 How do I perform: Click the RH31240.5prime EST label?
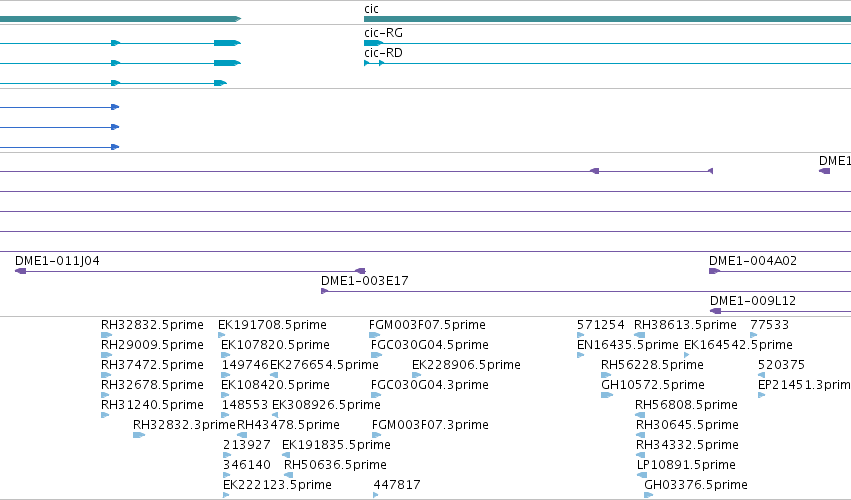pyautogui.click(x=152, y=405)
